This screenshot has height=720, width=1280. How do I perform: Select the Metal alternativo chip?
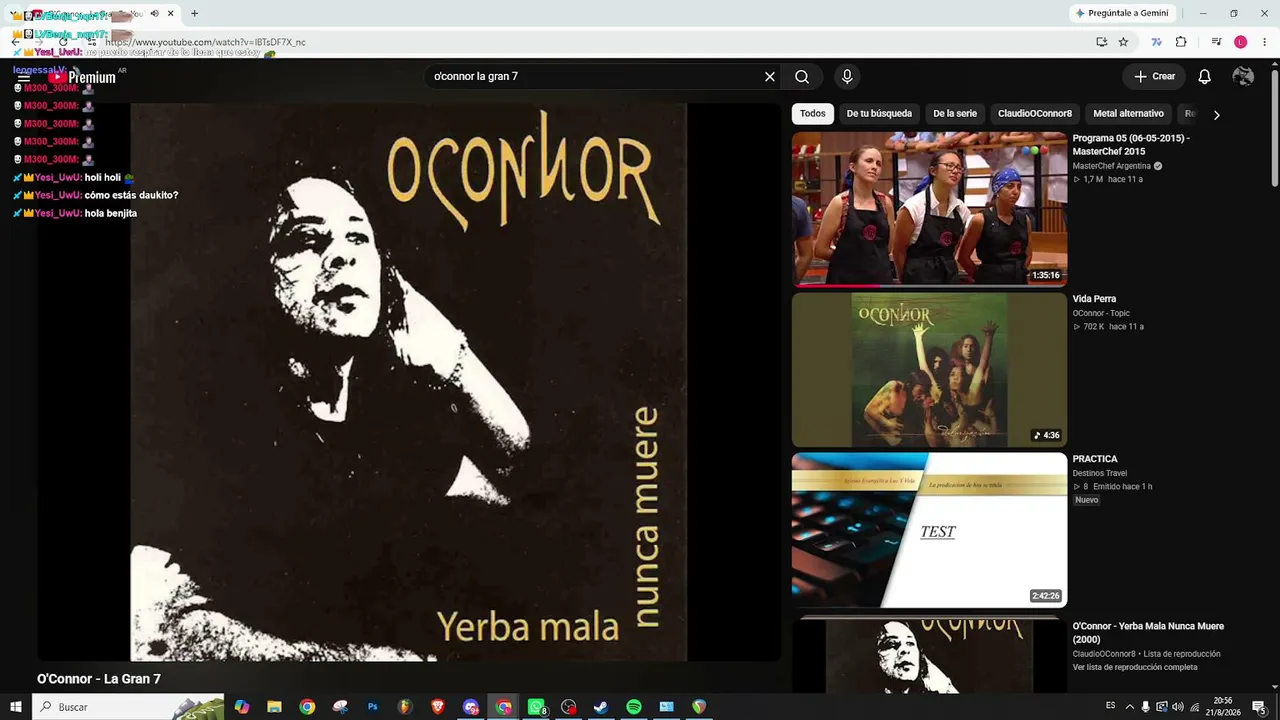click(1128, 114)
